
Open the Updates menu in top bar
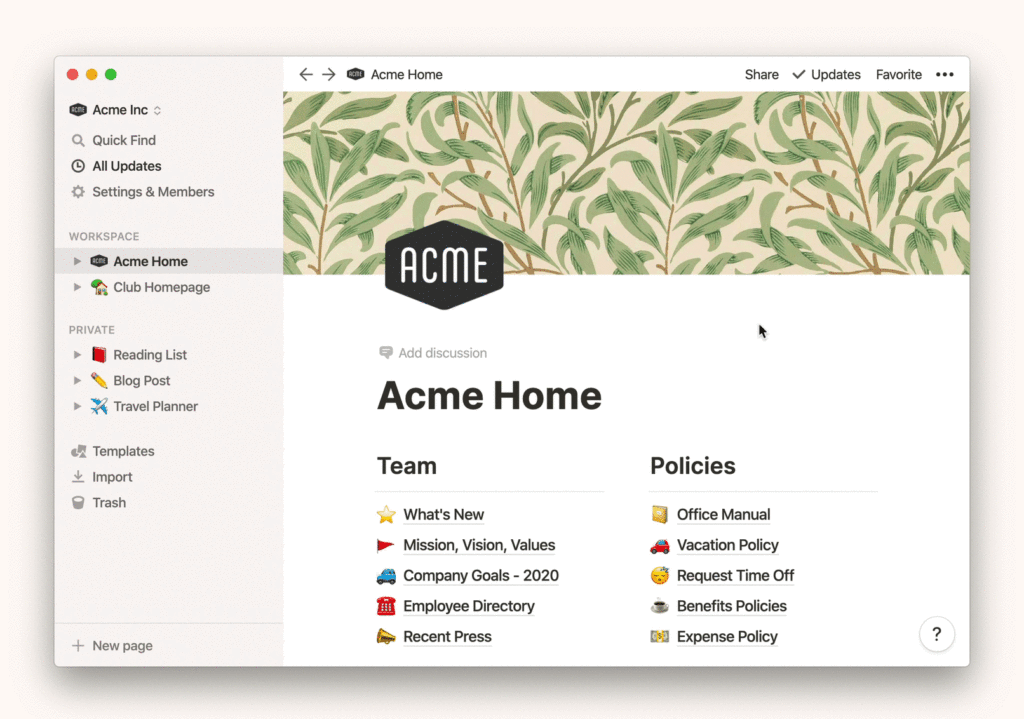[826, 74]
